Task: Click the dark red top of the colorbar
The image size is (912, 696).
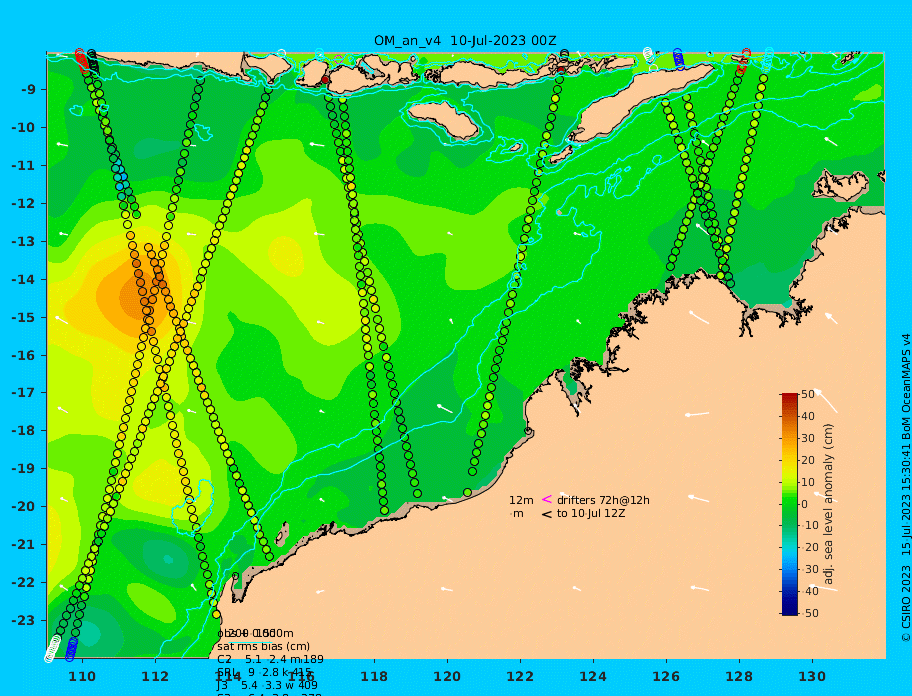Action: 789,398
